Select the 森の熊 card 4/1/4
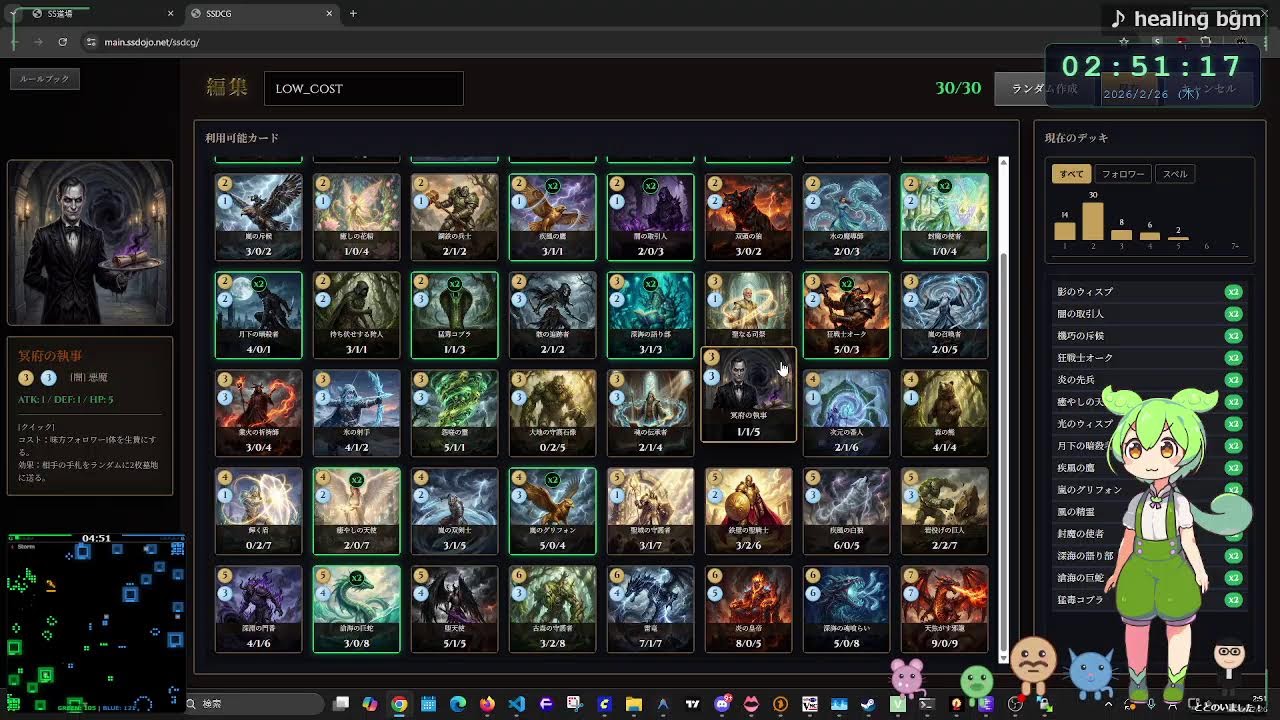1280x720 pixels. pyautogui.click(x=944, y=413)
